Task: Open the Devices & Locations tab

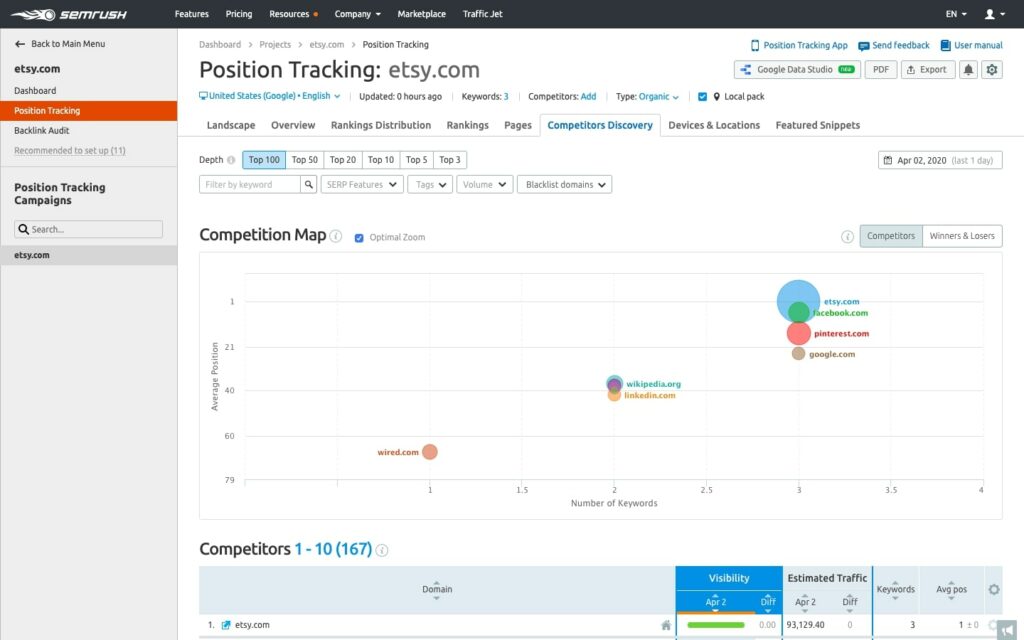Action: (x=714, y=125)
